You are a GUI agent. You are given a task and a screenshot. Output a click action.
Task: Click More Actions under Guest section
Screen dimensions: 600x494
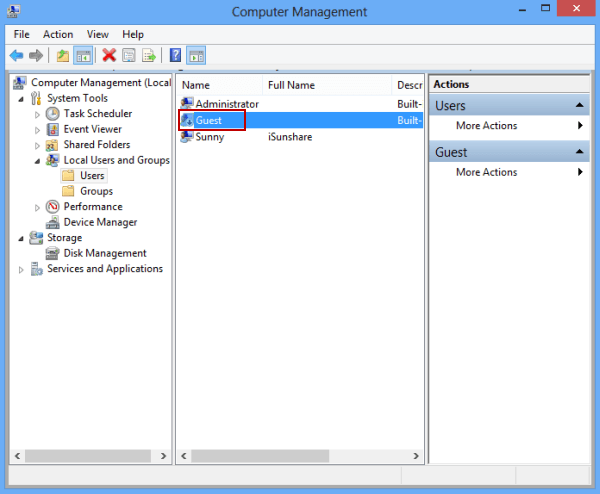[x=486, y=172]
